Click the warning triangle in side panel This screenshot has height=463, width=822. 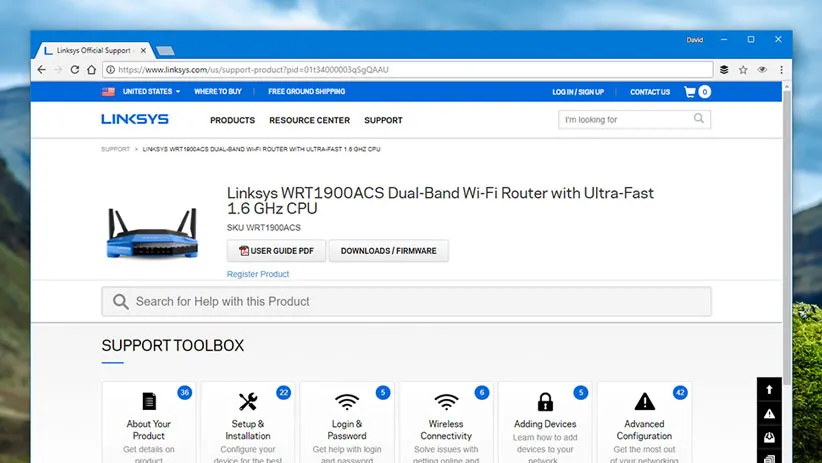click(x=769, y=413)
